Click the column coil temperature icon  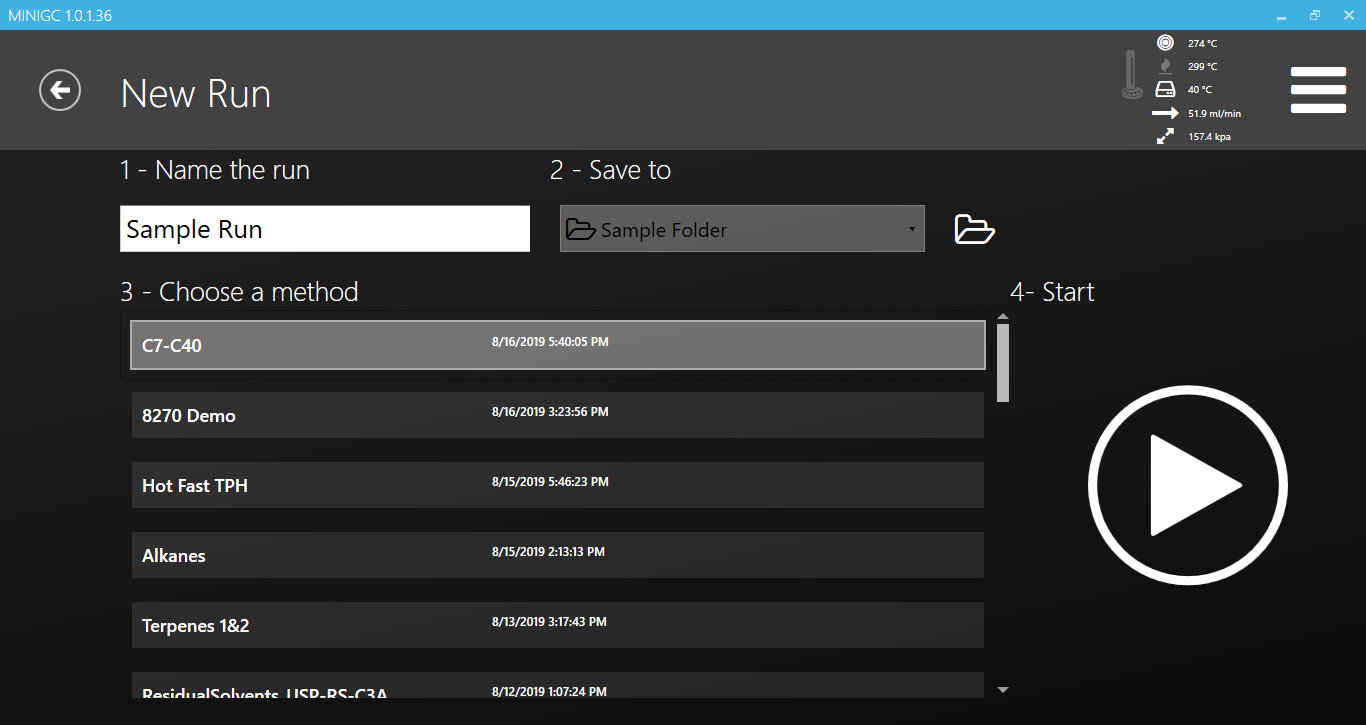point(1165,43)
